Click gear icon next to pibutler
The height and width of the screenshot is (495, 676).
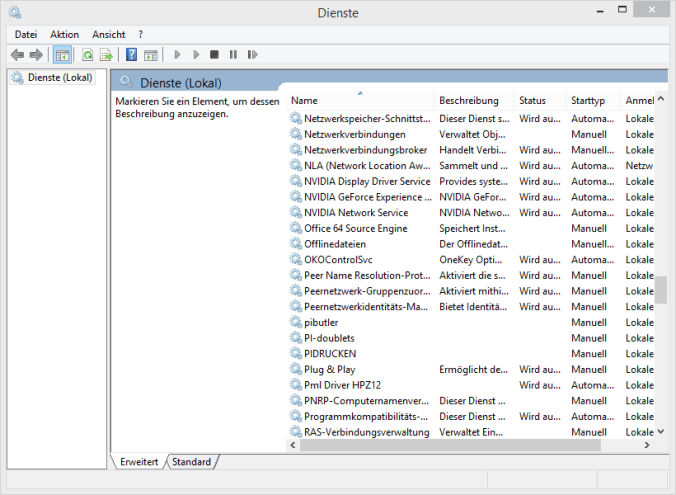click(x=295, y=322)
